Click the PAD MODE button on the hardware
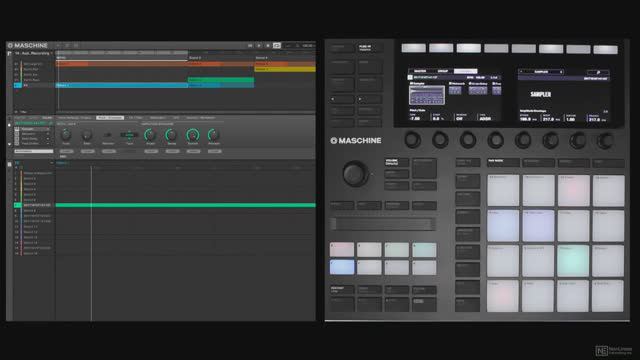The image size is (640, 360). point(503,162)
